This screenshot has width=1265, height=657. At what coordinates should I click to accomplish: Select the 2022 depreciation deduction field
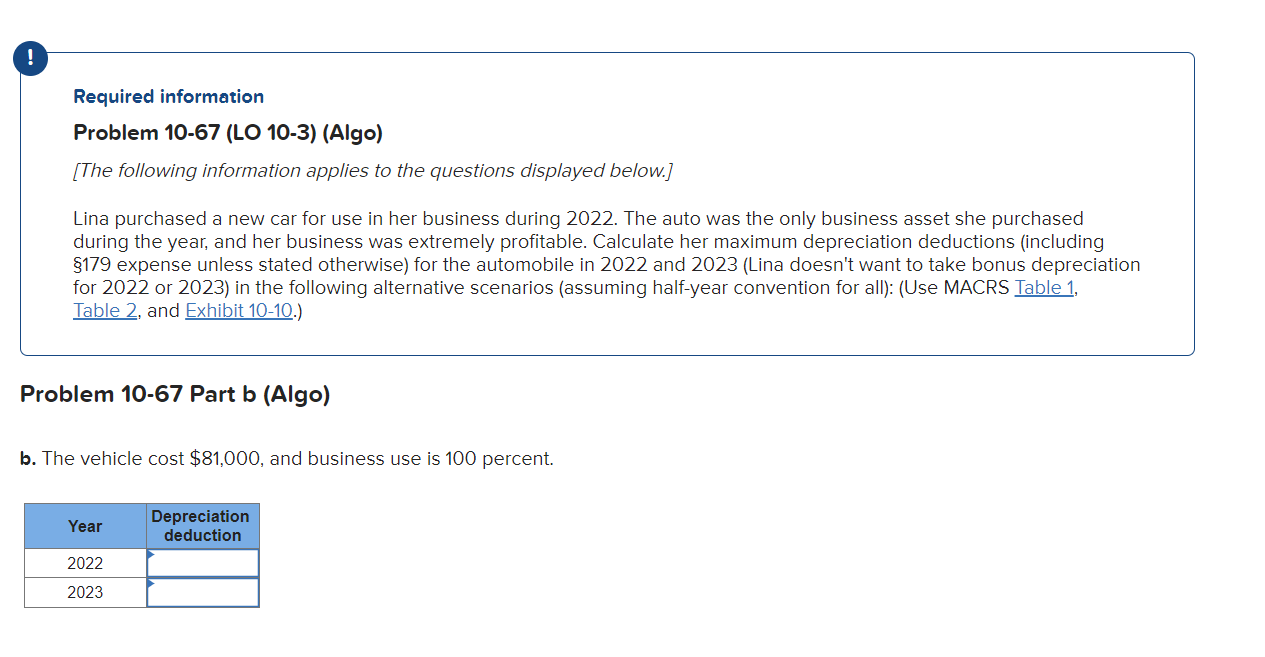click(x=203, y=563)
